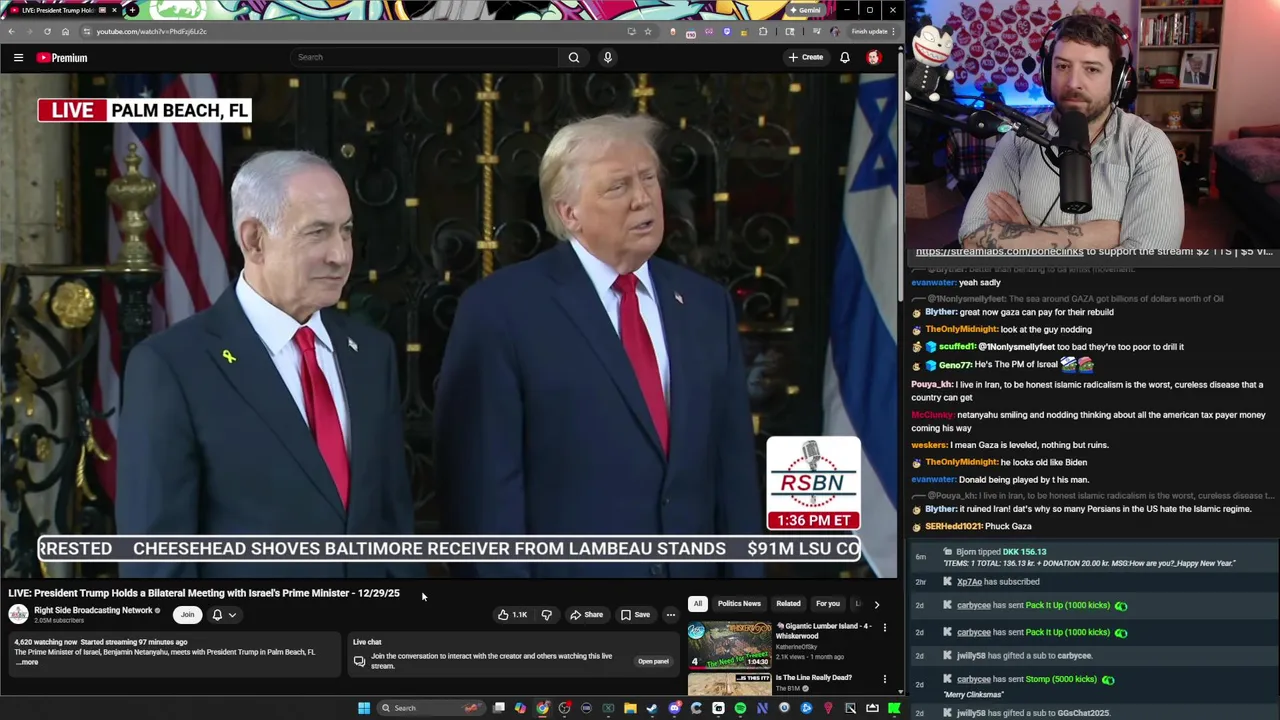Viewport: 1280px width, 720px height.
Task: Open a new browser tab
Action: (132, 10)
